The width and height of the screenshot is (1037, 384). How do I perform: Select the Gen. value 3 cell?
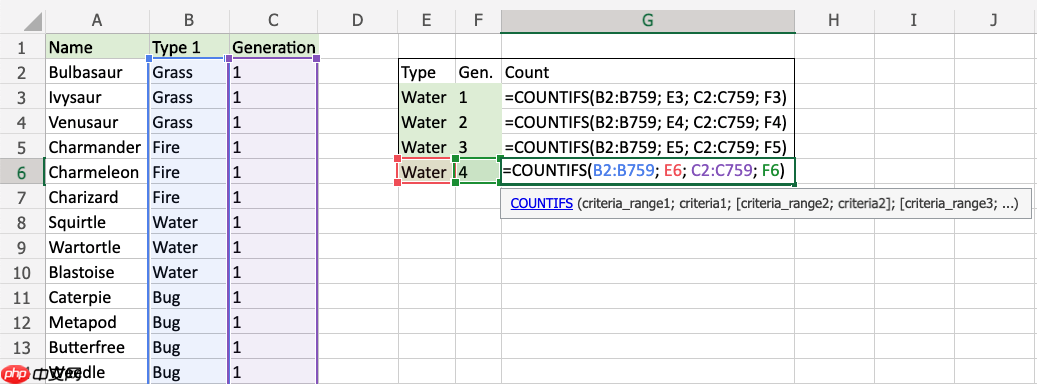477,147
